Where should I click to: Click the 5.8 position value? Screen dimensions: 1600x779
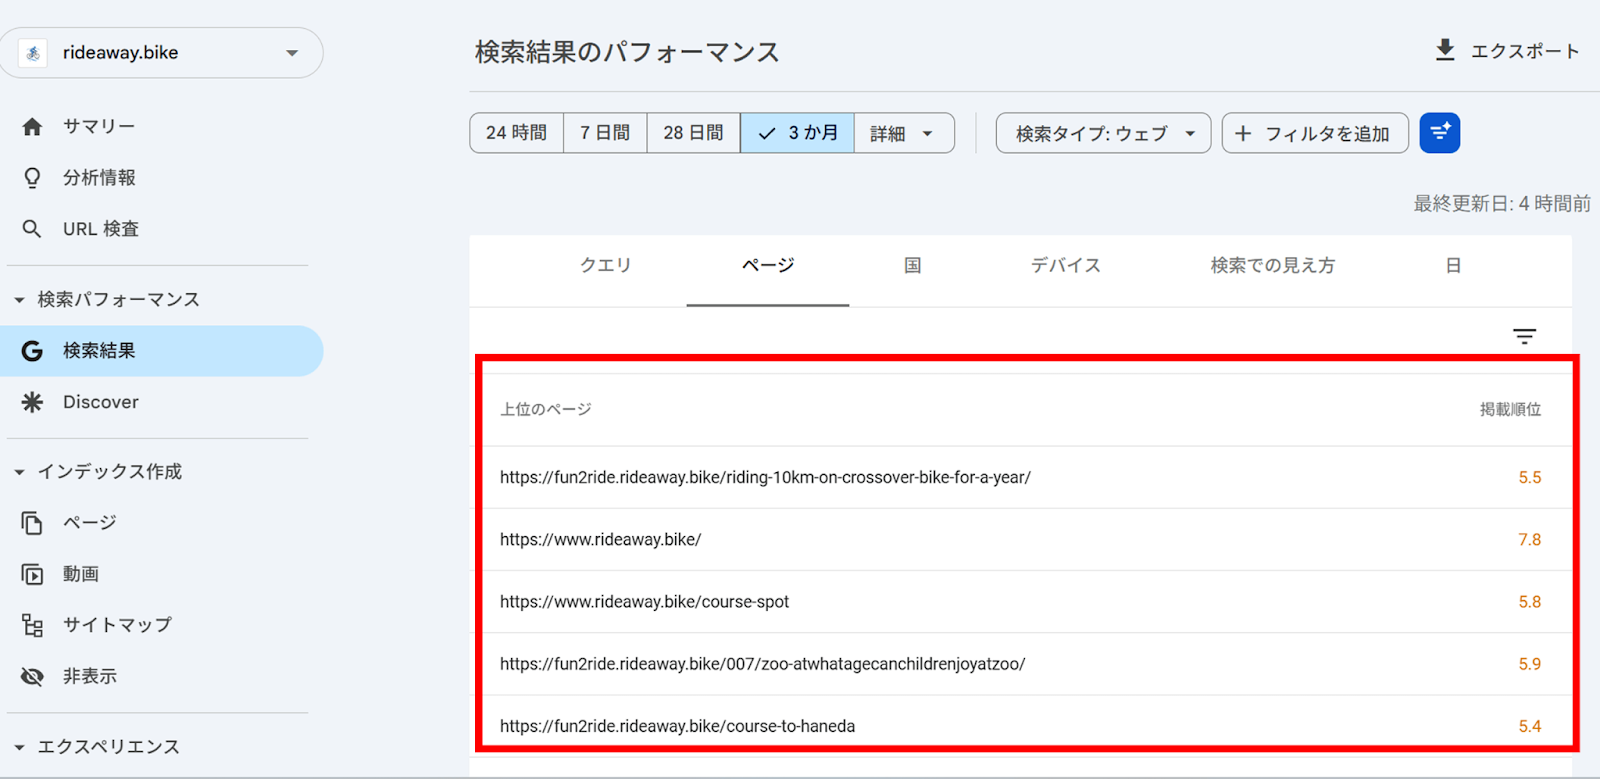pos(1530,602)
